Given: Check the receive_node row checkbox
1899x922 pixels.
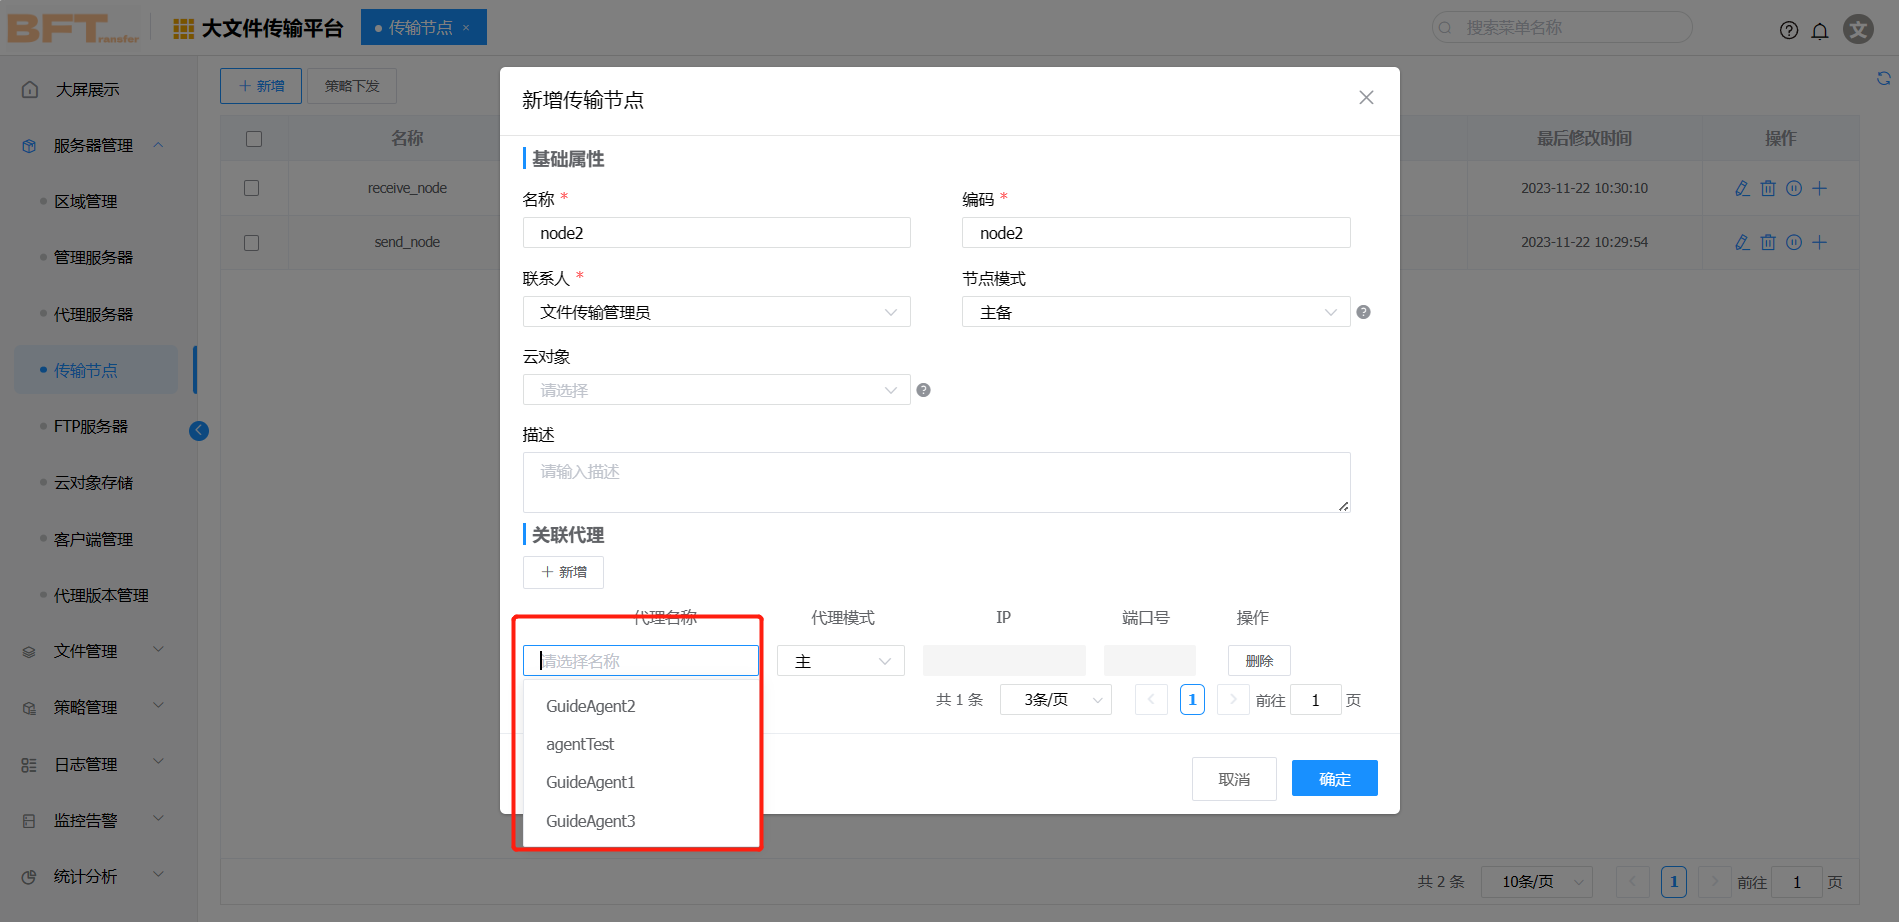Looking at the screenshot, I should coord(252,188).
